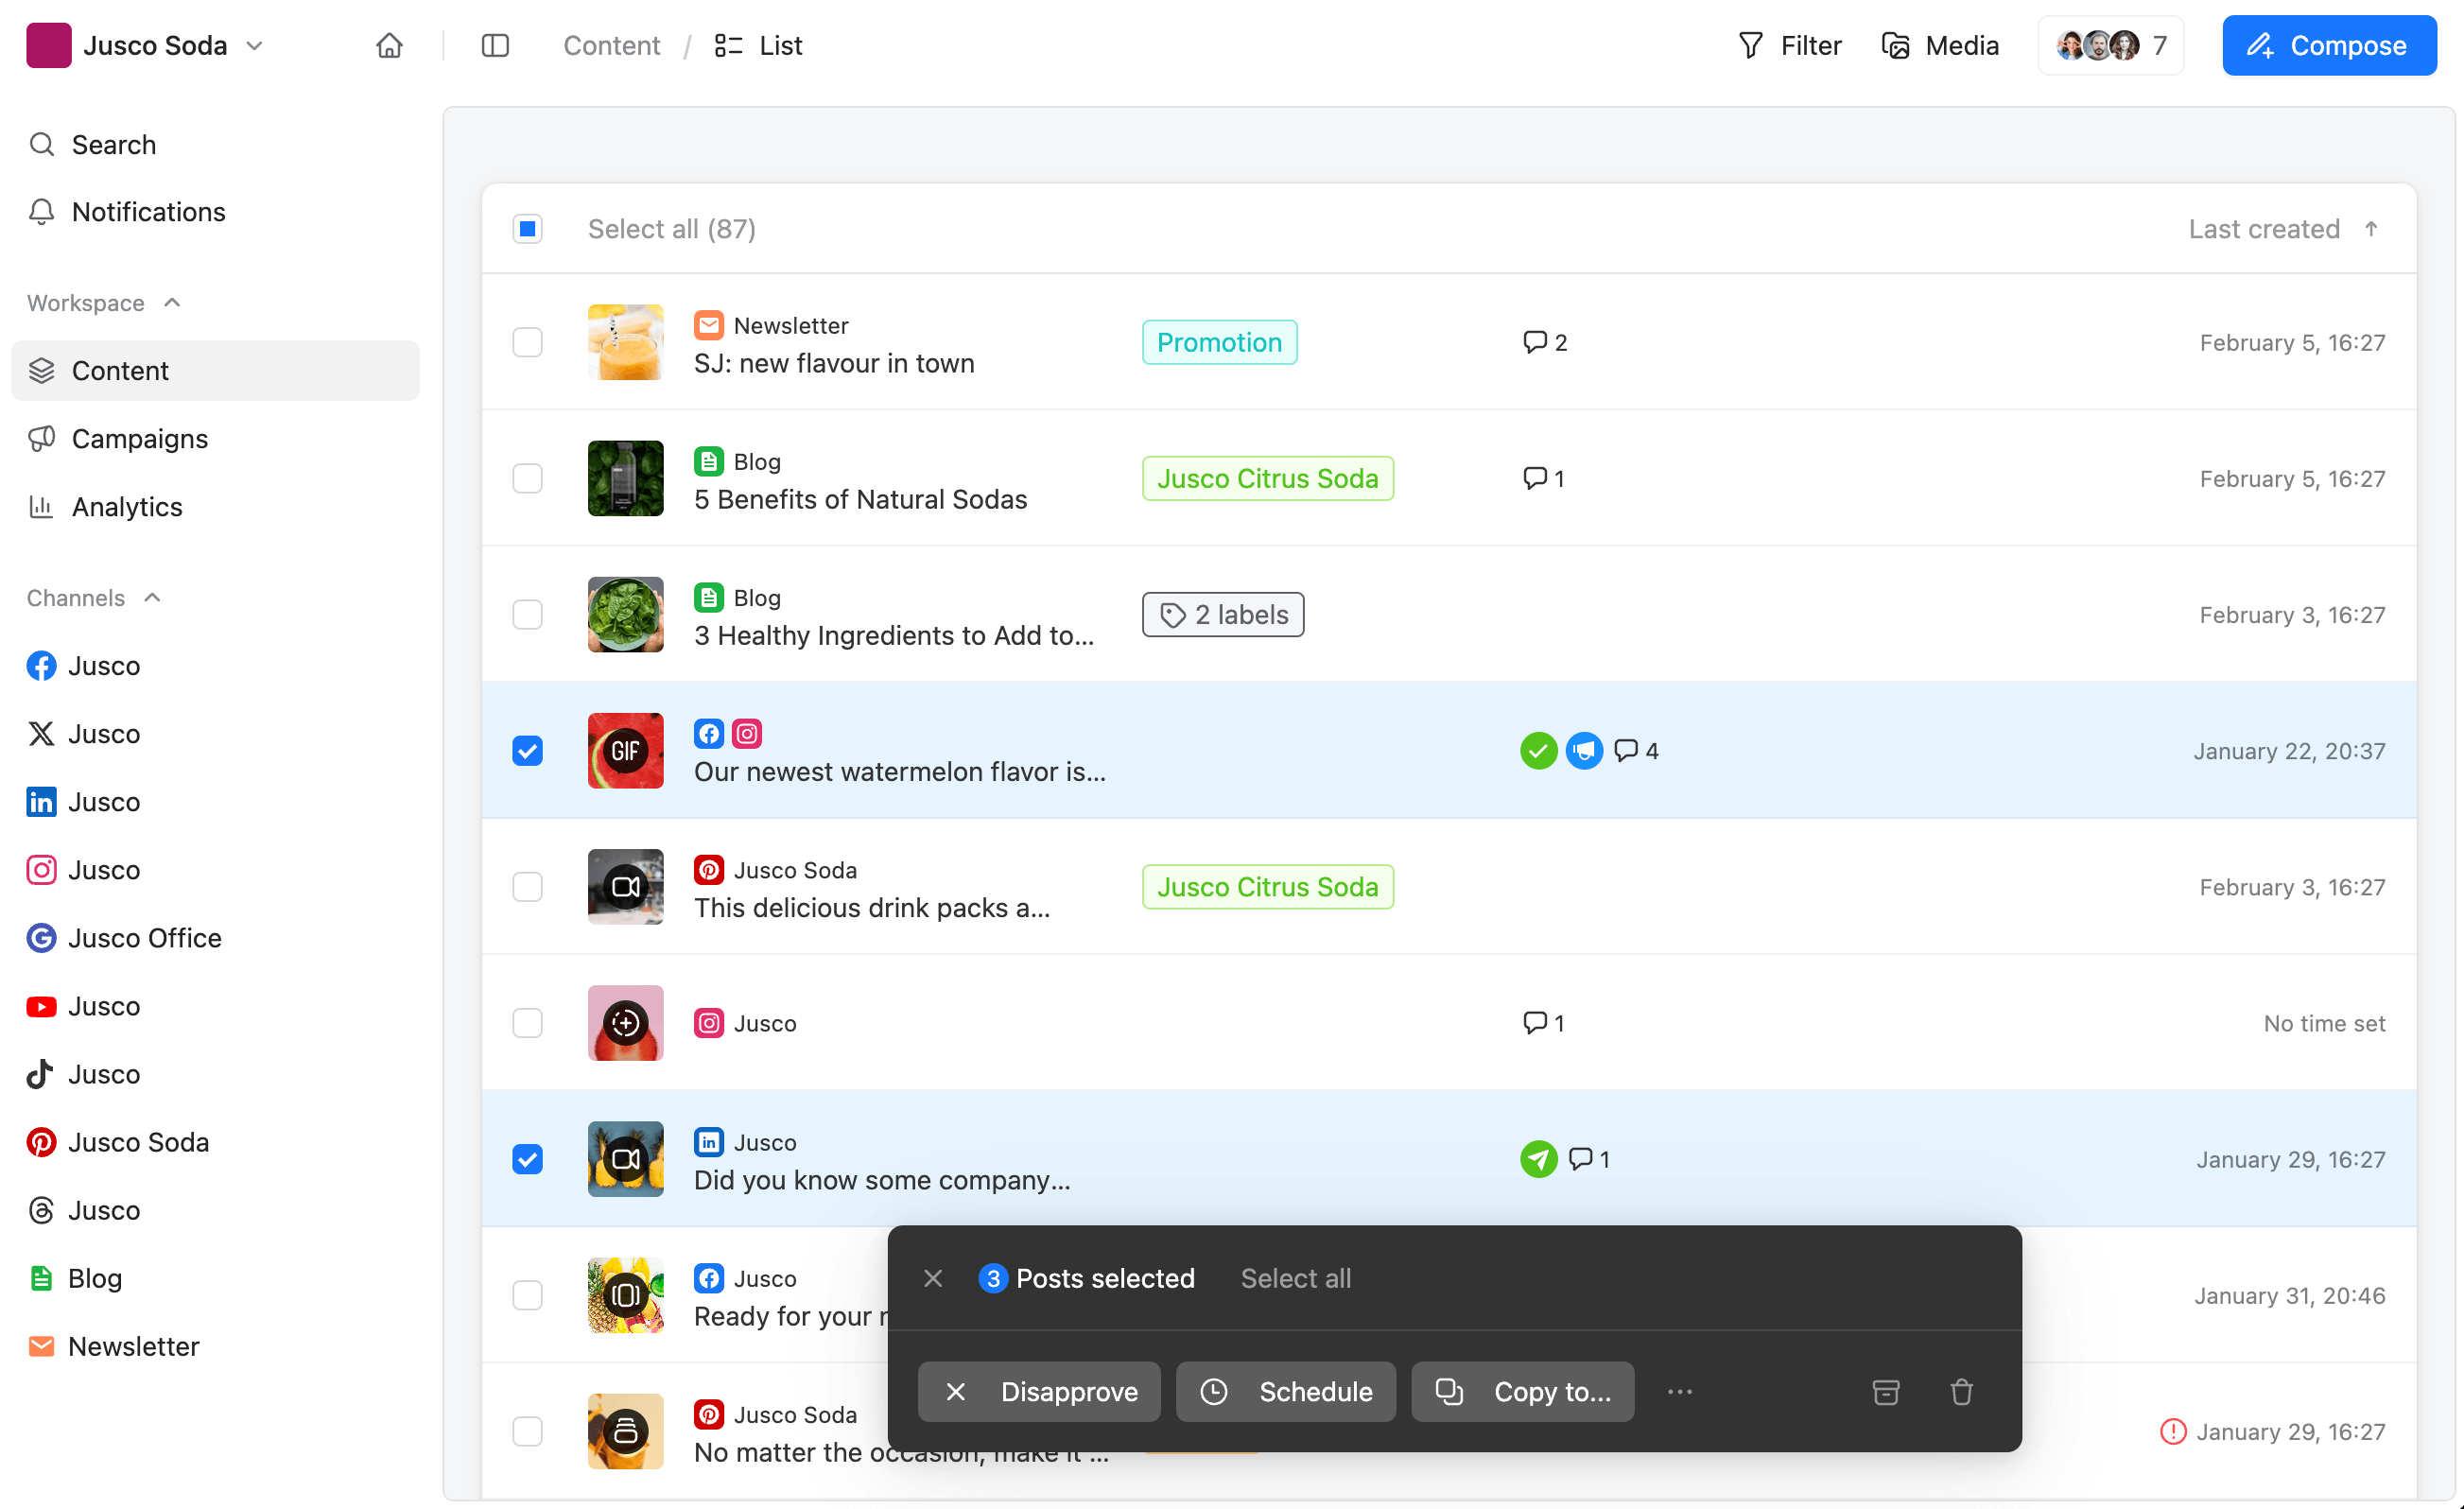Check the Newsletter SJ new flavour post

click(527, 342)
